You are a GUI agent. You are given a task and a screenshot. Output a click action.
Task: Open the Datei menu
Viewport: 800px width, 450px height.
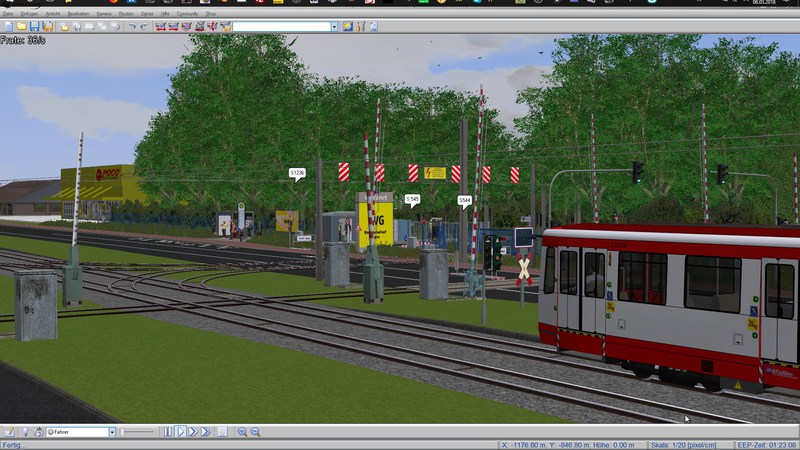tap(9, 14)
